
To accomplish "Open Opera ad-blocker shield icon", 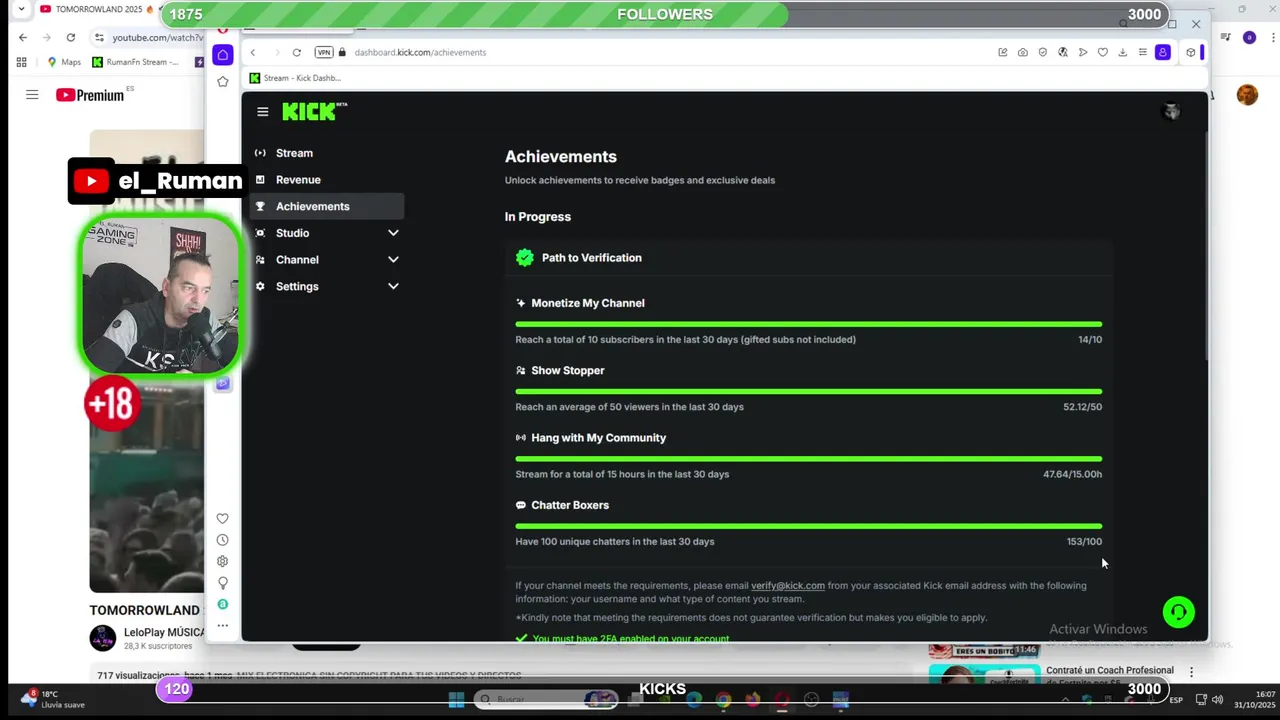I will (1042, 52).
